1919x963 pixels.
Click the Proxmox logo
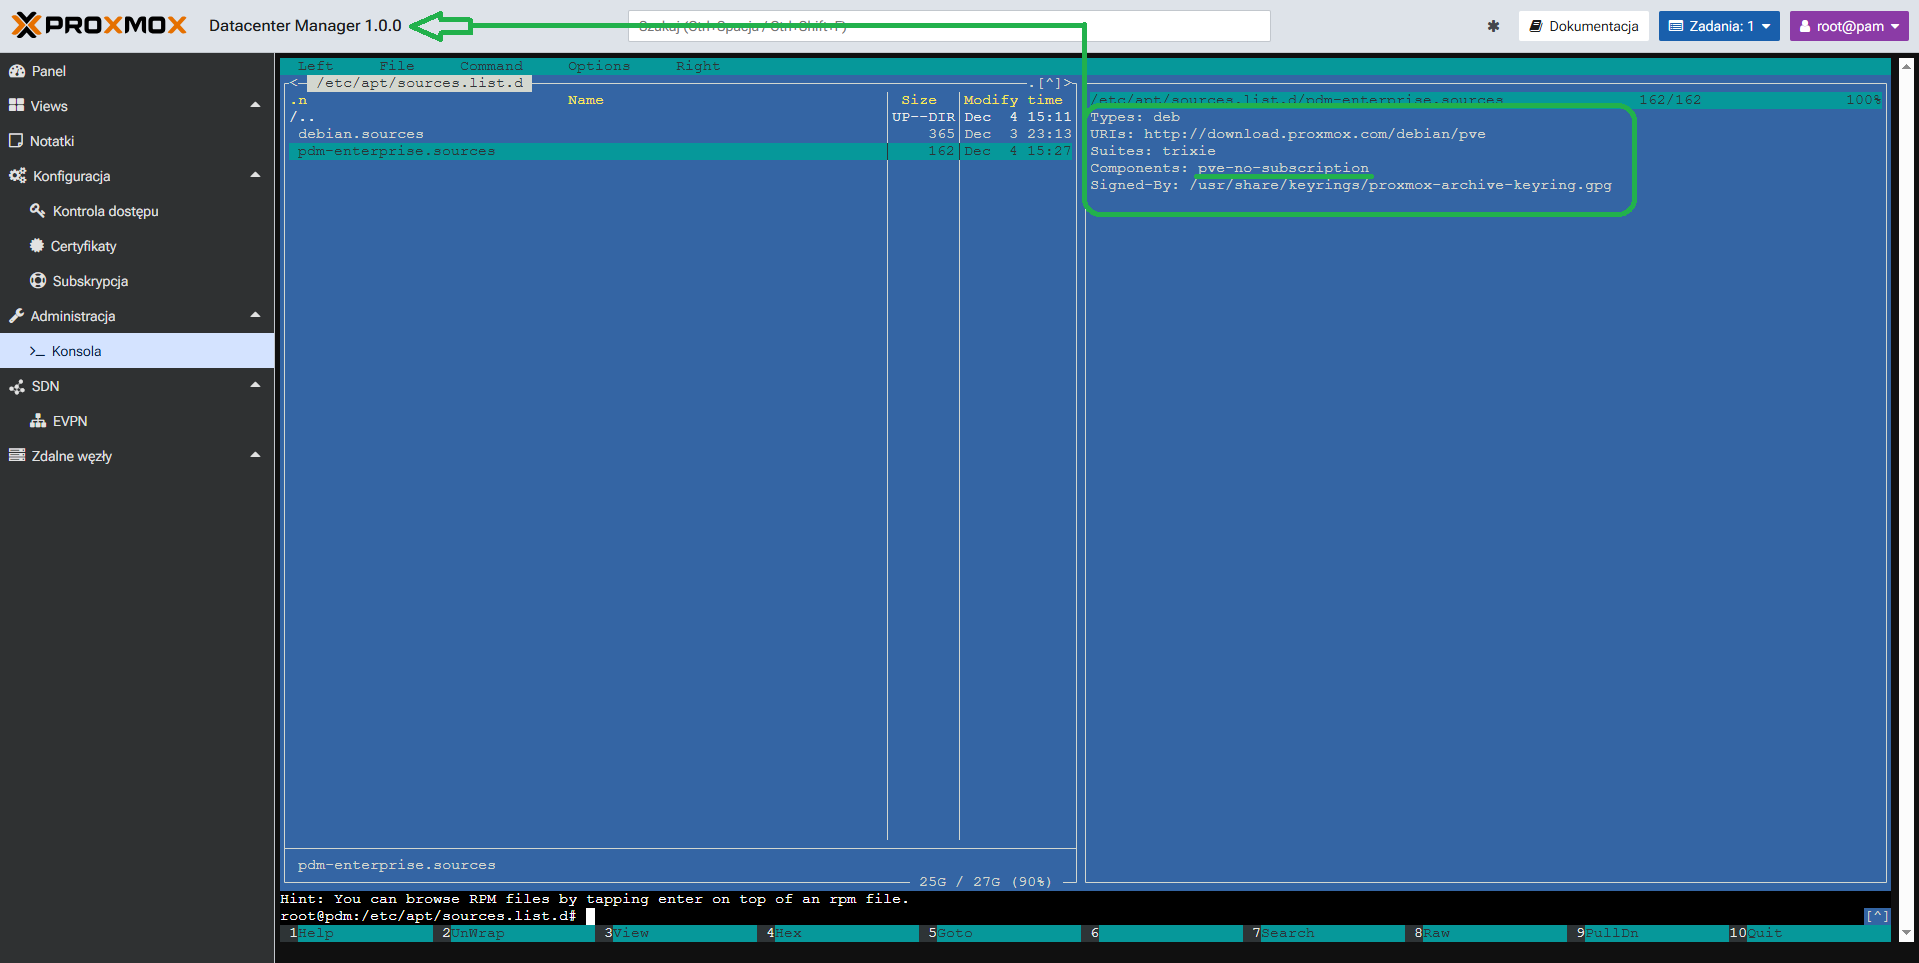click(99, 25)
